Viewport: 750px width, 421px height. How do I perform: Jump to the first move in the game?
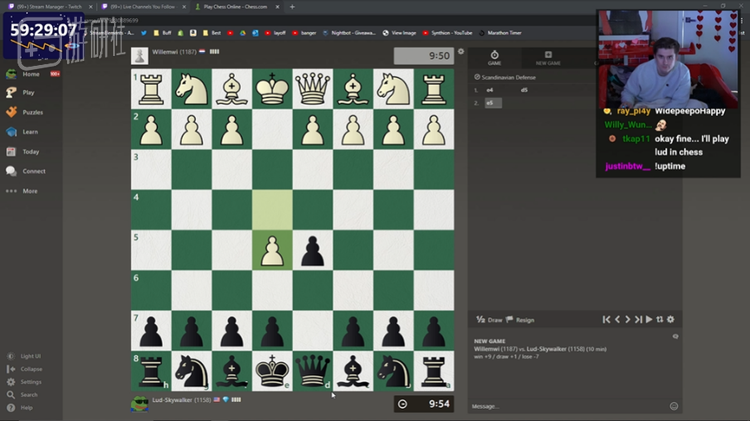[606, 320]
